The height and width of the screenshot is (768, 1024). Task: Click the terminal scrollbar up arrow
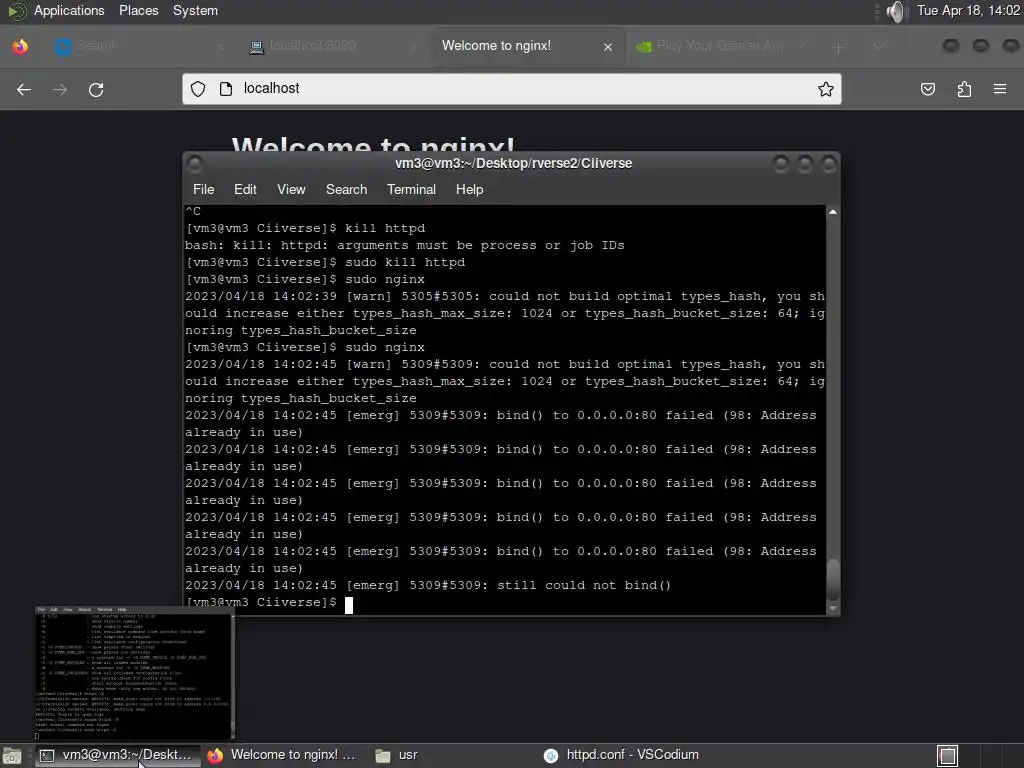pyautogui.click(x=833, y=212)
